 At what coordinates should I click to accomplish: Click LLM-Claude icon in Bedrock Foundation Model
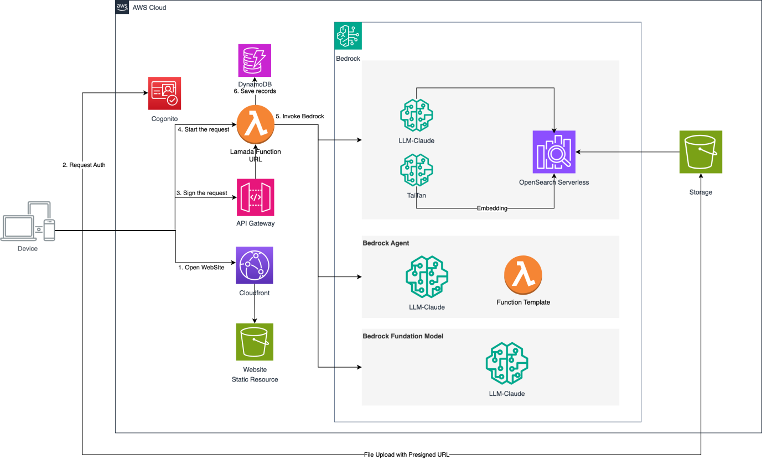click(x=507, y=363)
